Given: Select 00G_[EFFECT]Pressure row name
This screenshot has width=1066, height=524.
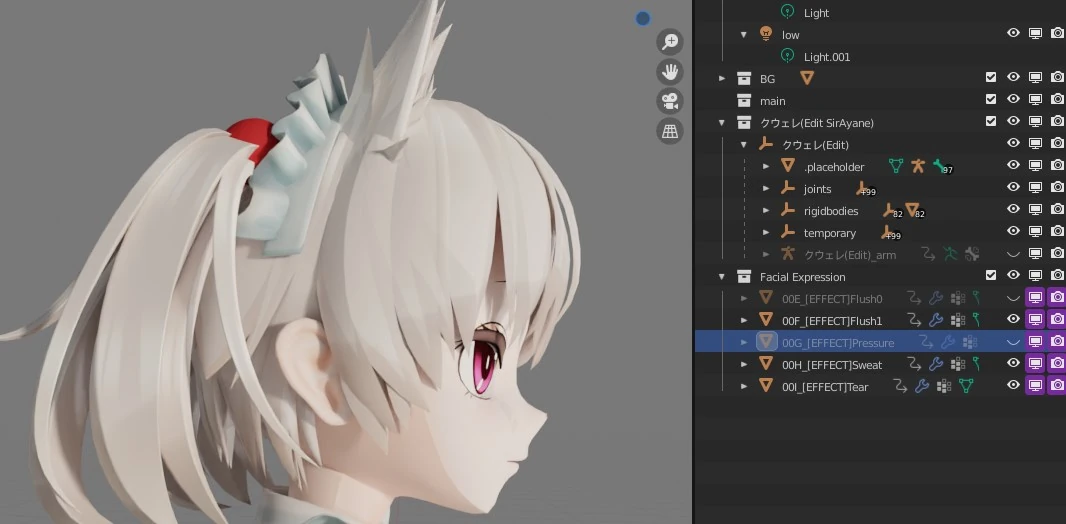Looking at the screenshot, I should [x=838, y=343].
